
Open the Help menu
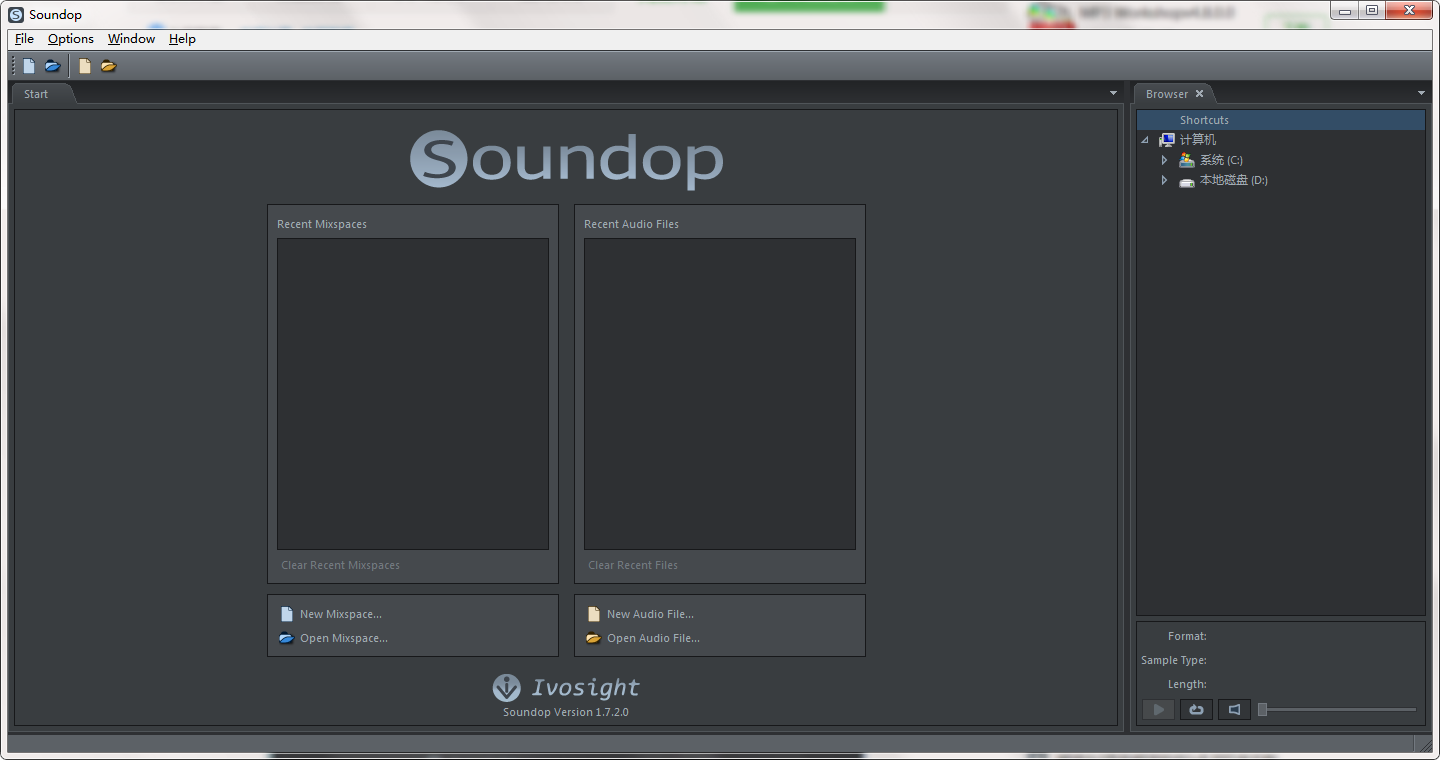pyautogui.click(x=182, y=39)
